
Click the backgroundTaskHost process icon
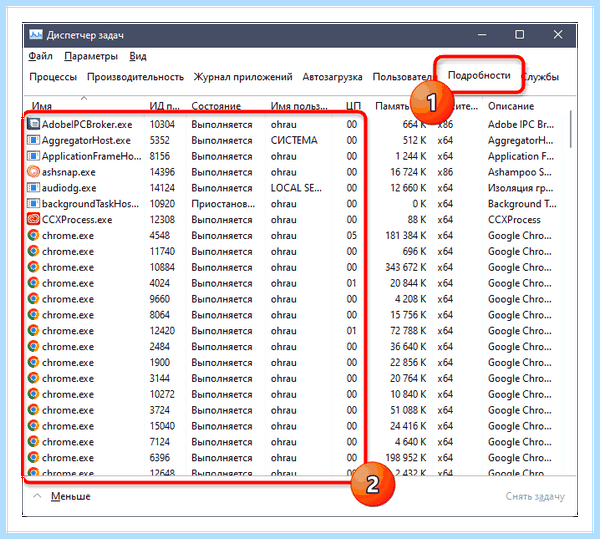point(34,203)
